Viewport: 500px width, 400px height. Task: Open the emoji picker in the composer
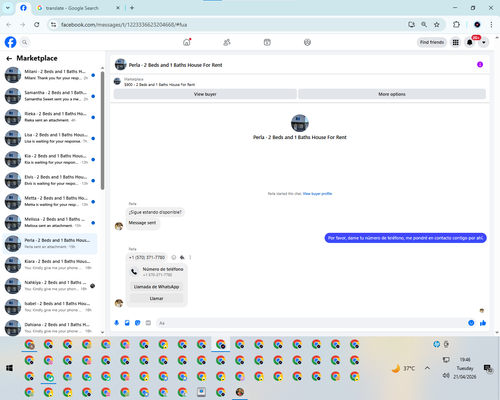(471, 323)
